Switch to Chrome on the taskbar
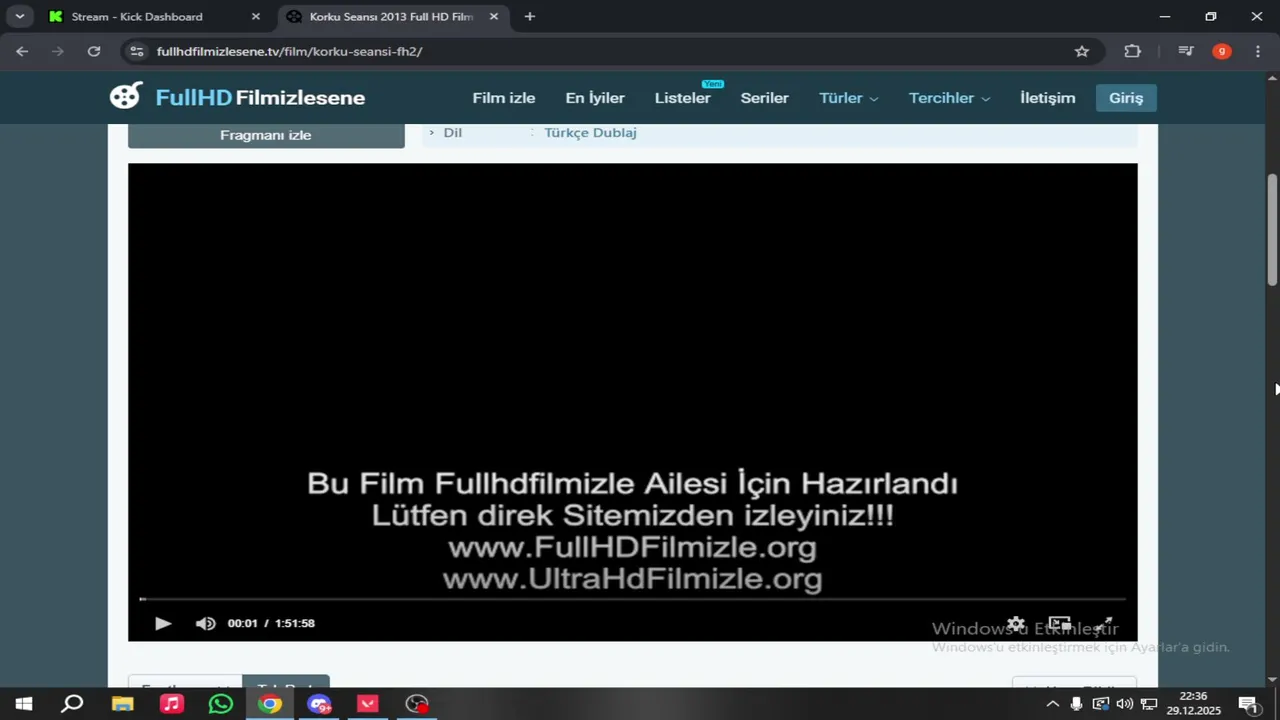The height and width of the screenshot is (720, 1280). (x=270, y=704)
